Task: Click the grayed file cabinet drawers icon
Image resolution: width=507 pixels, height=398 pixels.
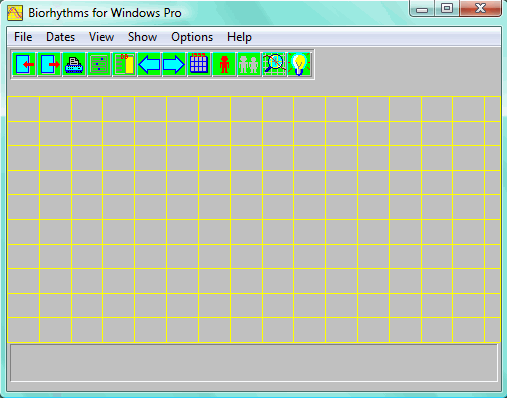Action: tap(99, 64)
